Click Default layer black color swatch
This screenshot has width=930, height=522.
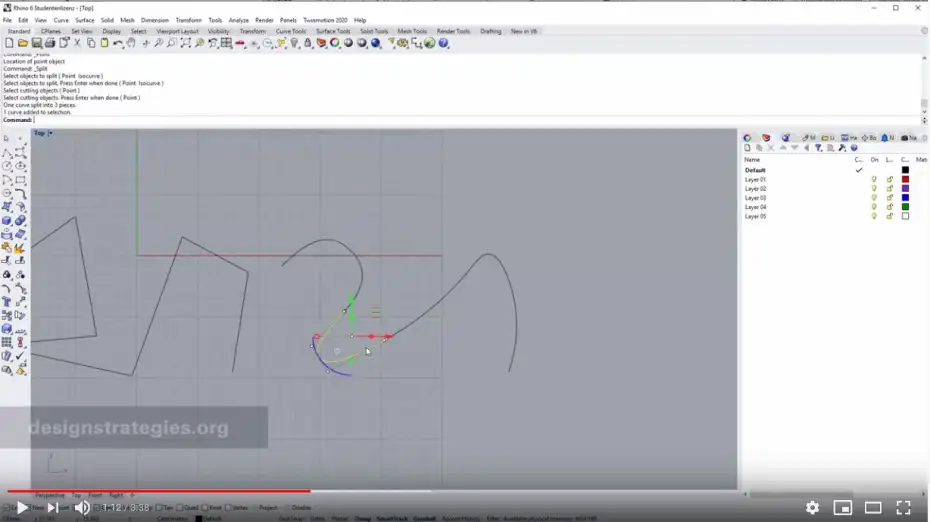click(905, 170)
